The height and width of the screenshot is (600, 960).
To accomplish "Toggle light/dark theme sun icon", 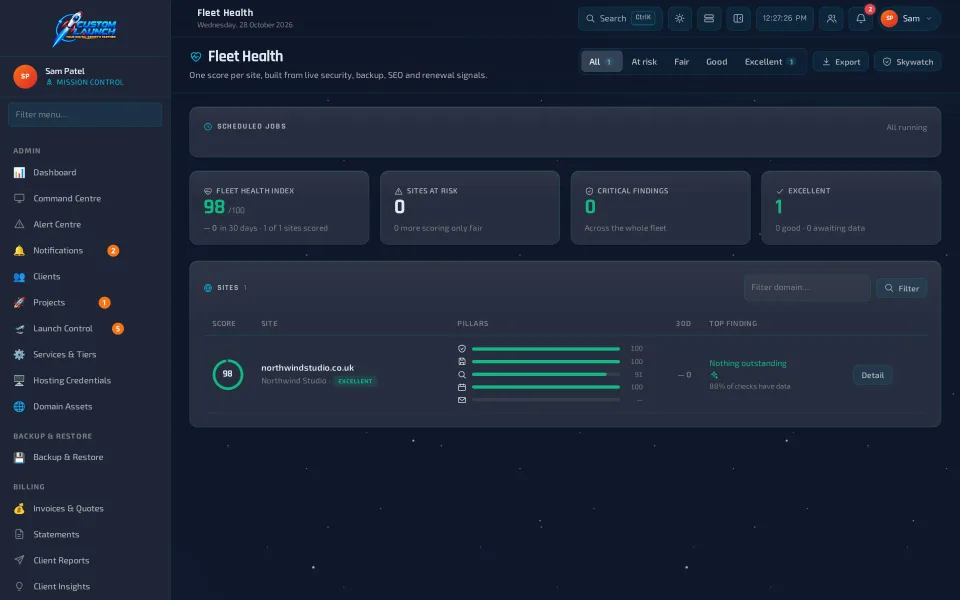I will (x=680, y=18).
